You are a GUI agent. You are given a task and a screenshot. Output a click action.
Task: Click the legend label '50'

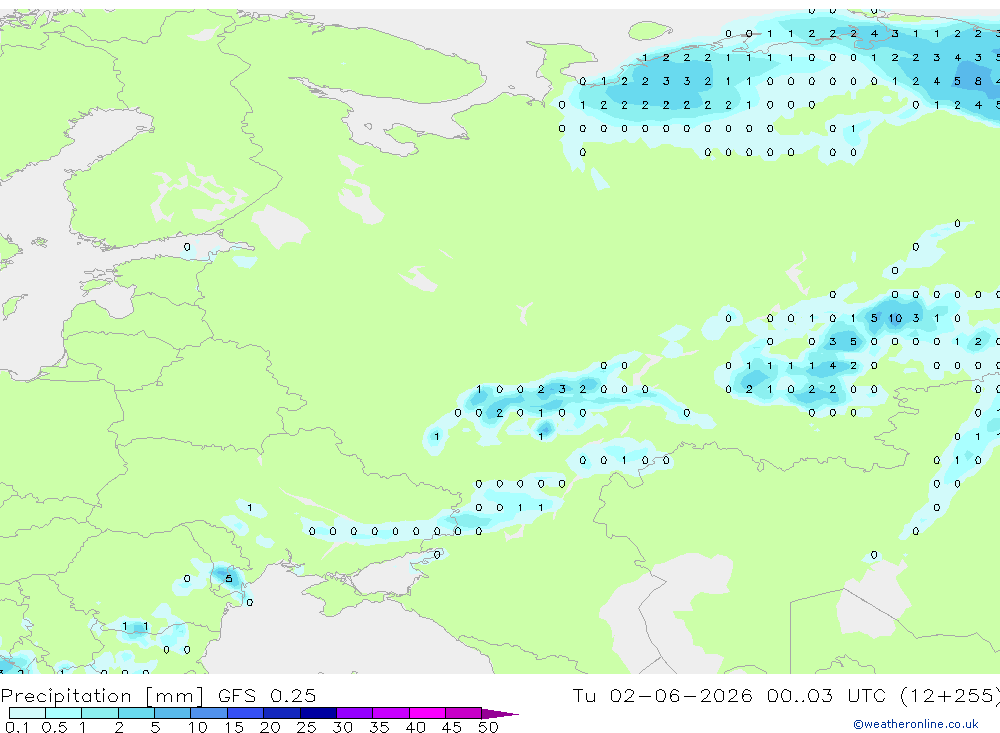point(488,727)
